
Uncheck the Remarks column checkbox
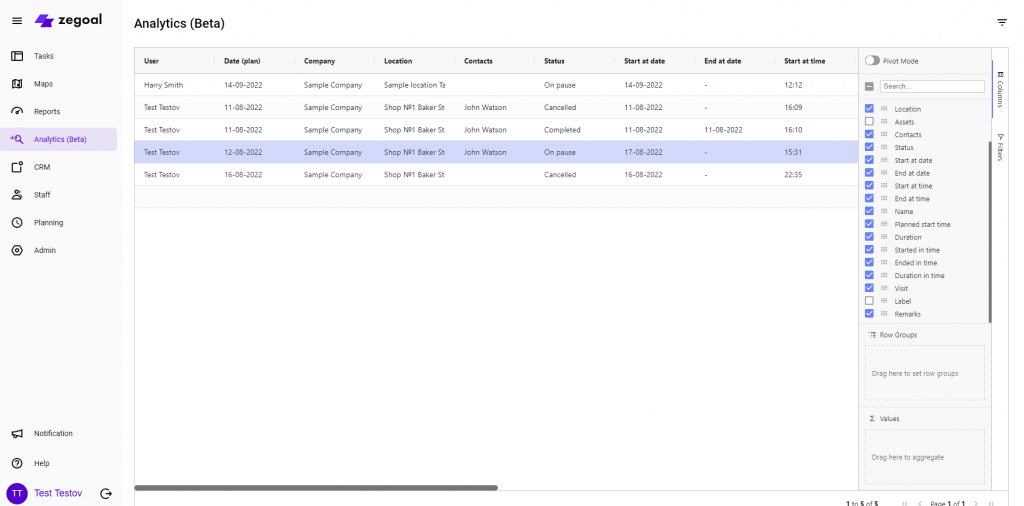tap(870, 314)
